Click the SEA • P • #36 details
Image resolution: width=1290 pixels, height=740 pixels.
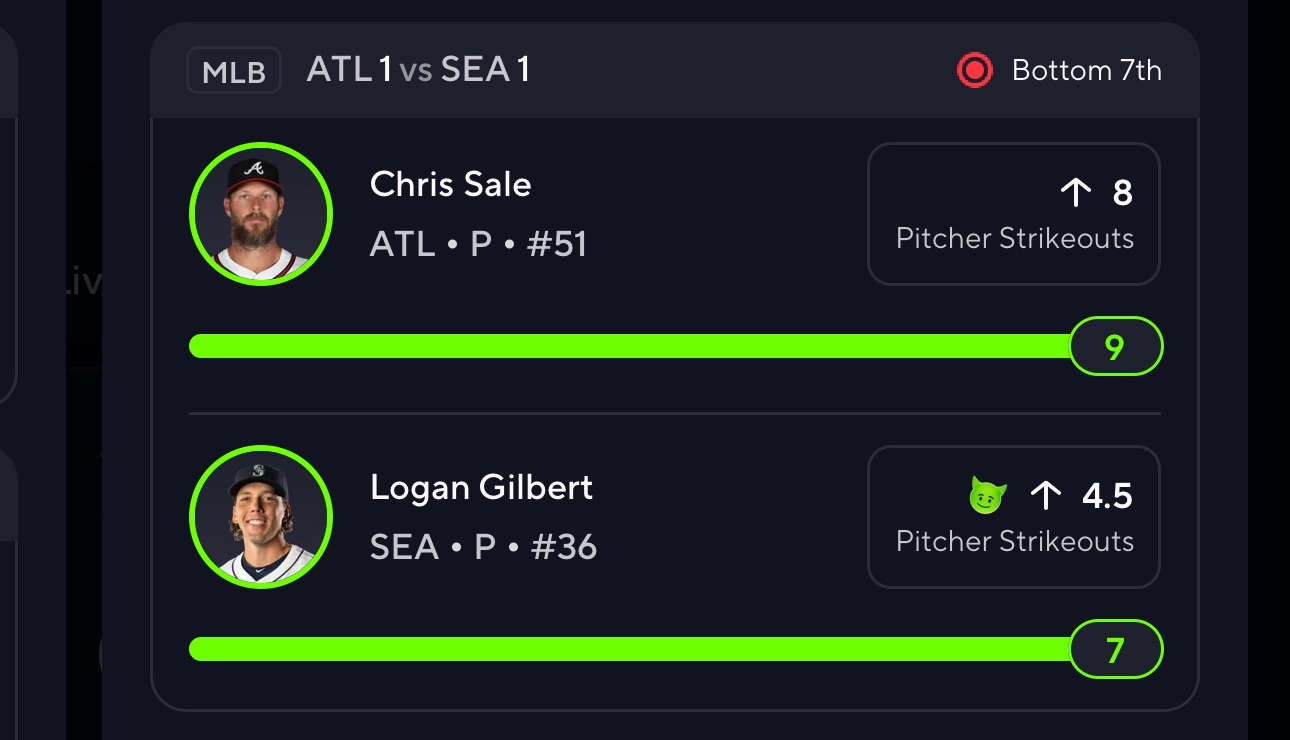coord(483,547)
